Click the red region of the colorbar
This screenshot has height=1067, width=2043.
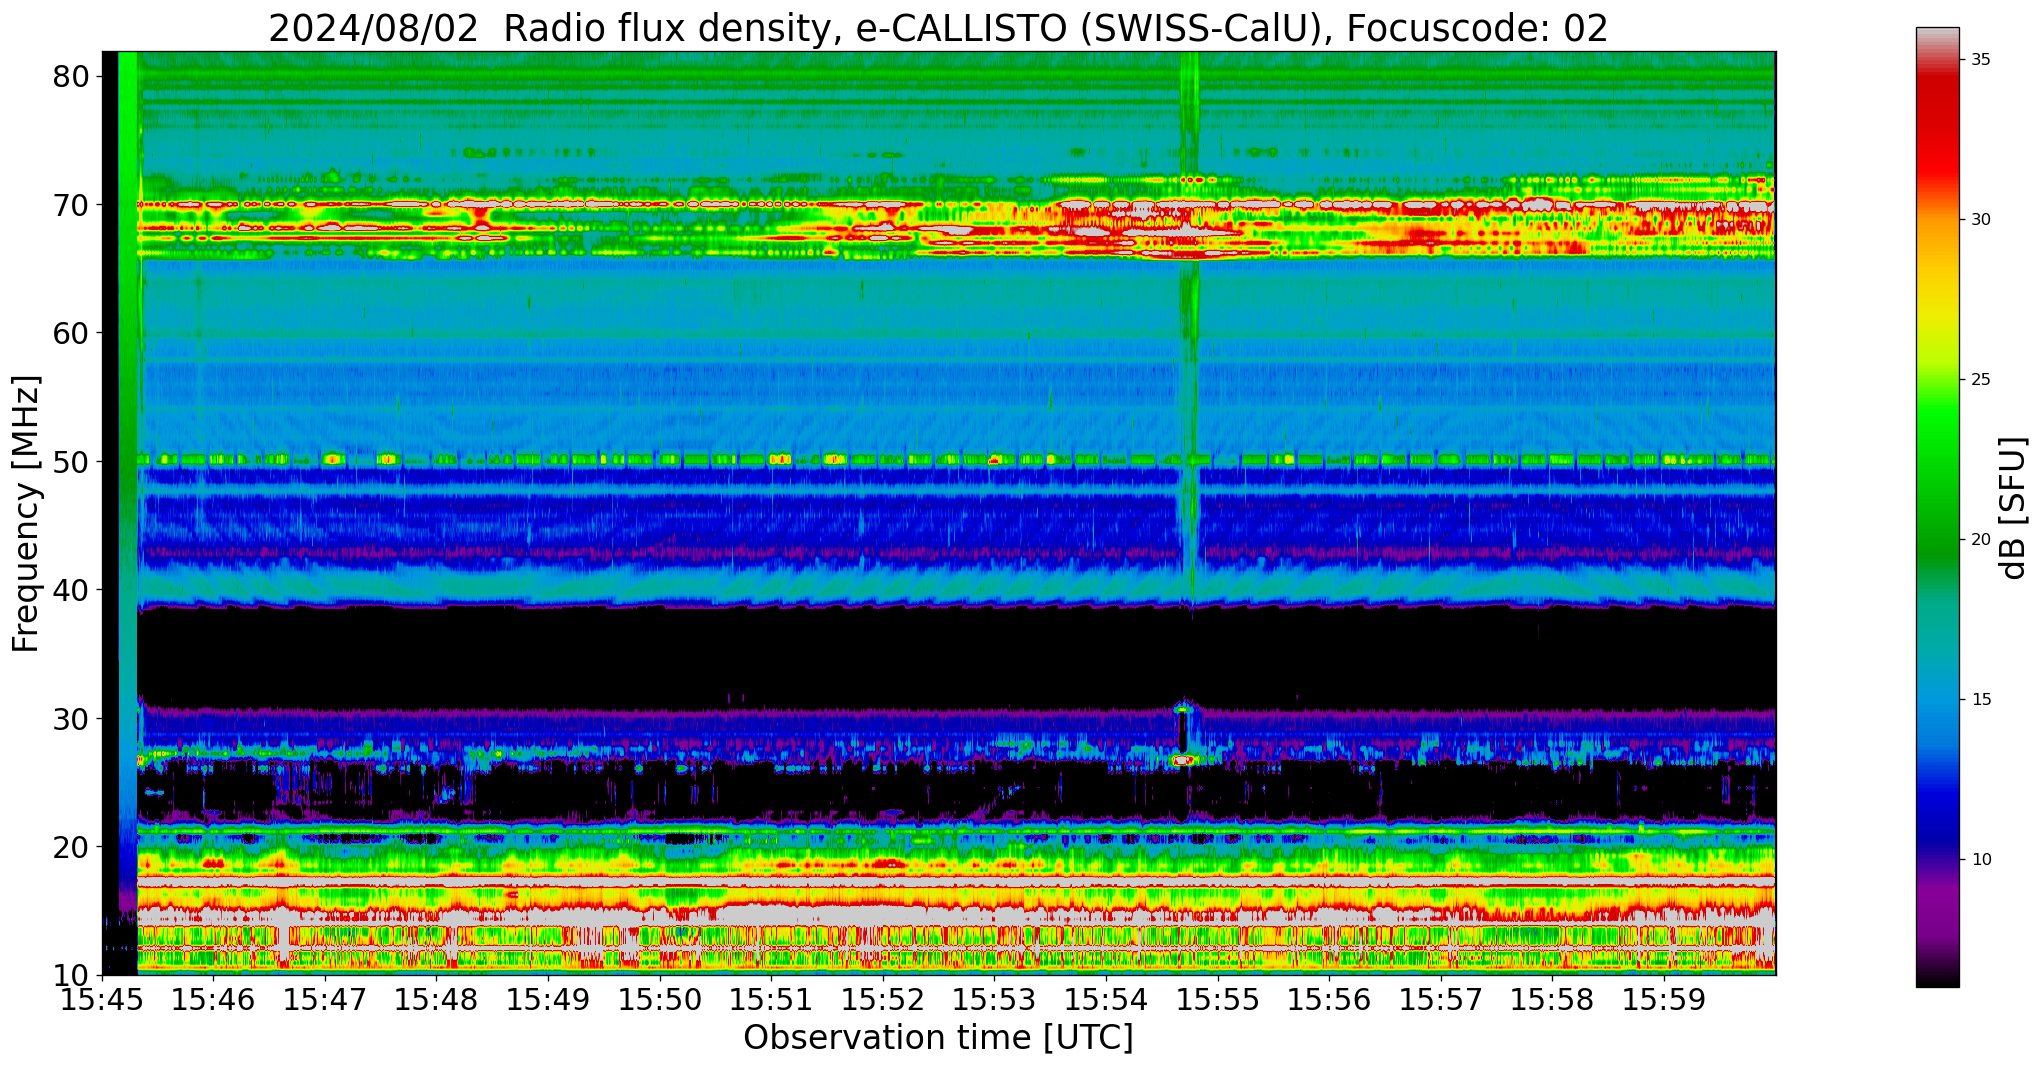click(1938, 125)
